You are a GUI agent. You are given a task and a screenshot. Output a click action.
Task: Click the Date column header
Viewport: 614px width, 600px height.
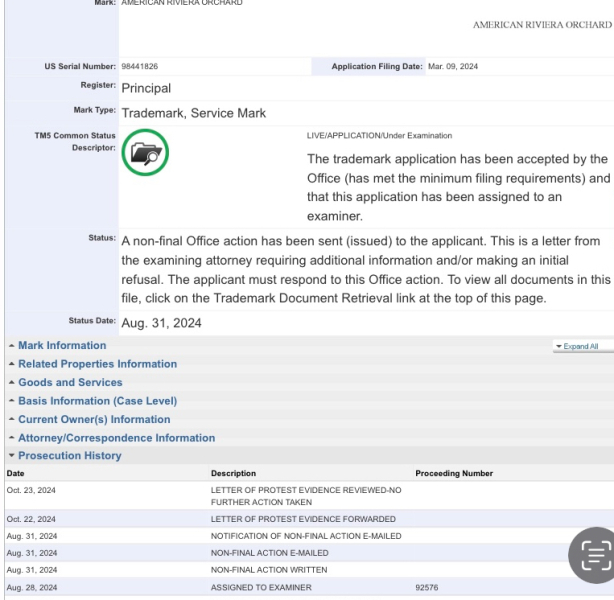pos(15,473)
